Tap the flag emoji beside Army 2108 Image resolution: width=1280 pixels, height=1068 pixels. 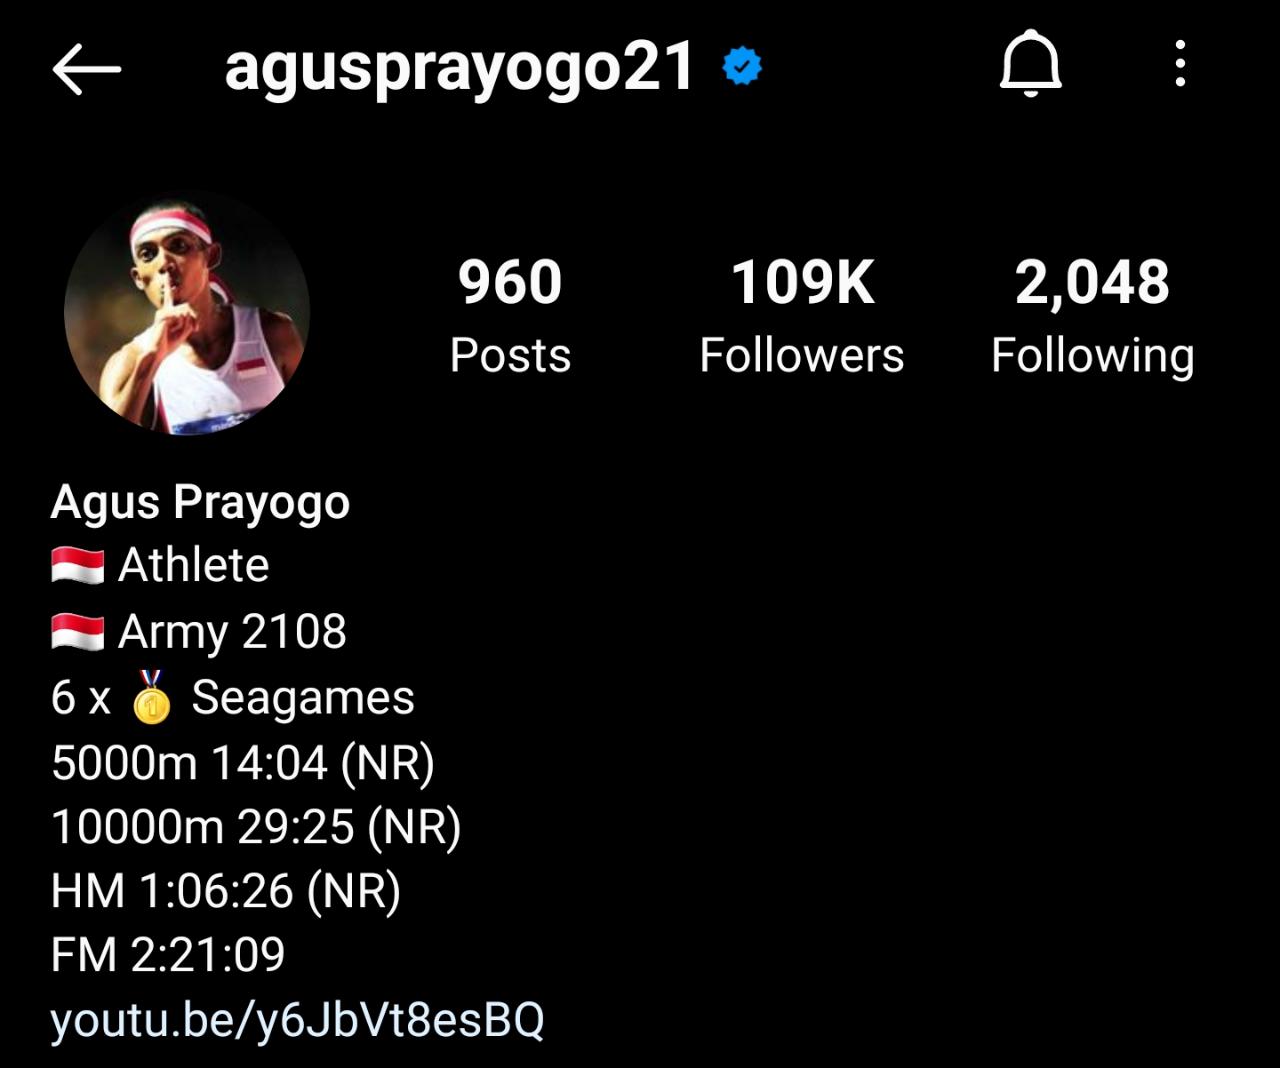[x=78, y=632]
